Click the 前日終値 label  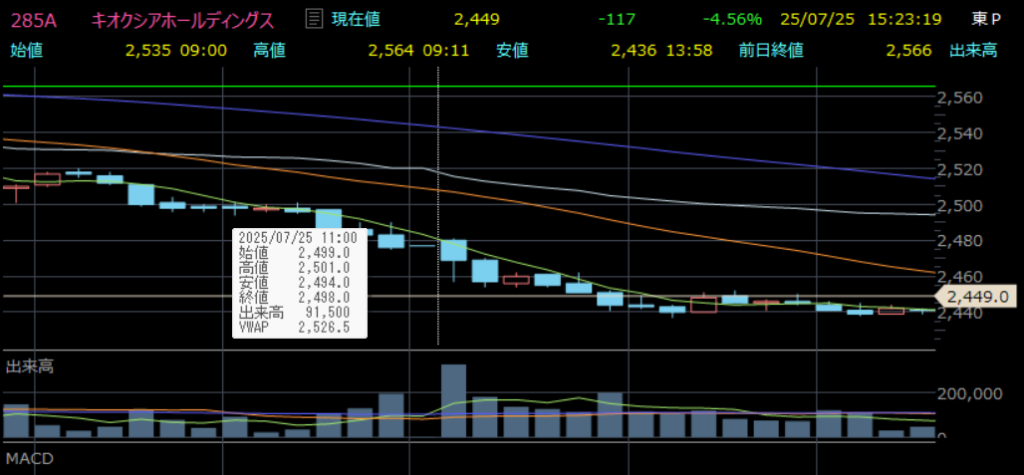click(x=771, y=51)
